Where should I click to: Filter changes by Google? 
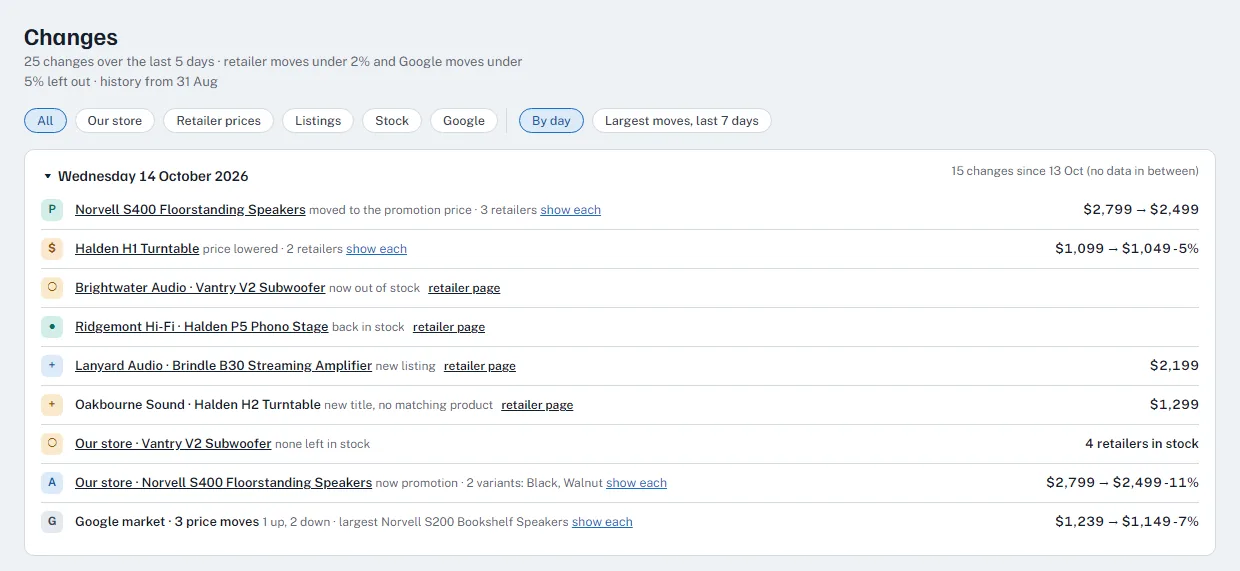tap(464, 121)
